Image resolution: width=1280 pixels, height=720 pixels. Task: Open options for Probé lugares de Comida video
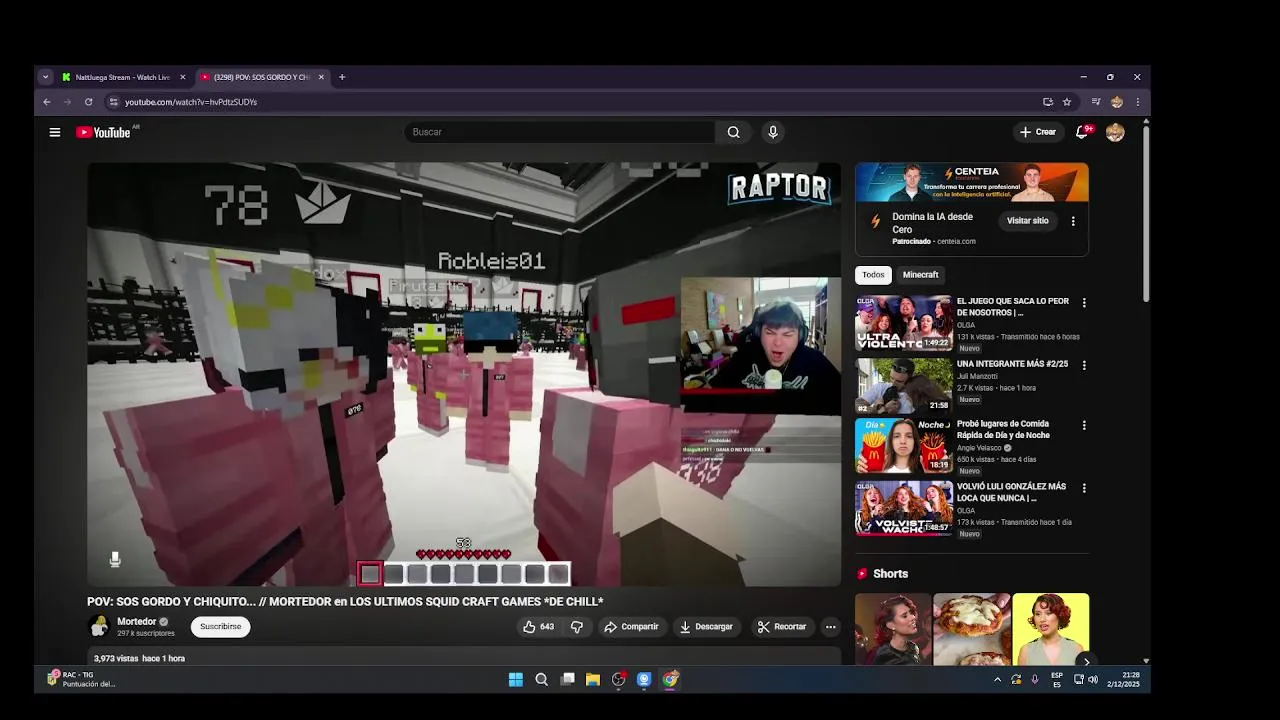point(1084,426)
